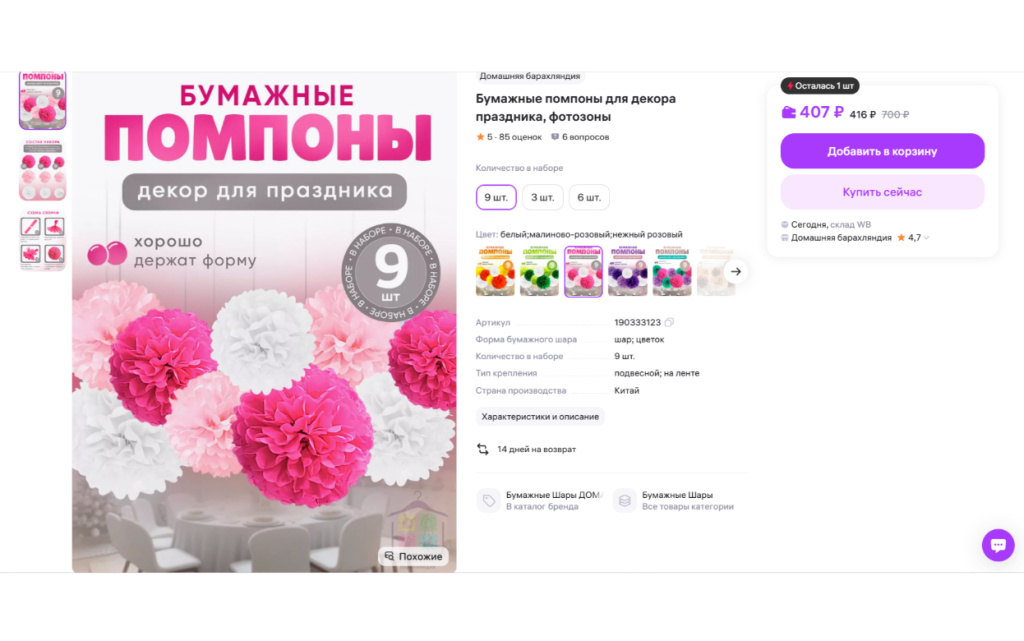The width and height of the screenshot is (1024, 641).
Task: Select the 9 шт. quantity option
Action: (496, 197)
